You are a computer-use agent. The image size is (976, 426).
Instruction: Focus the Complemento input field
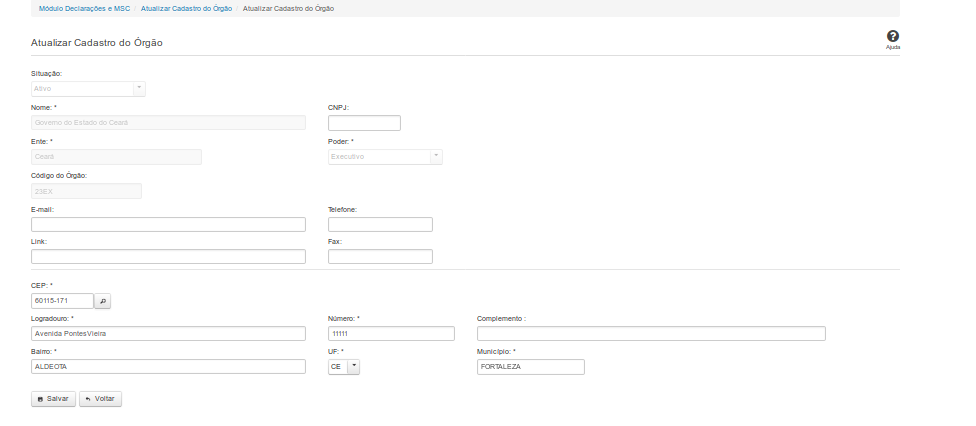(651, 334)
